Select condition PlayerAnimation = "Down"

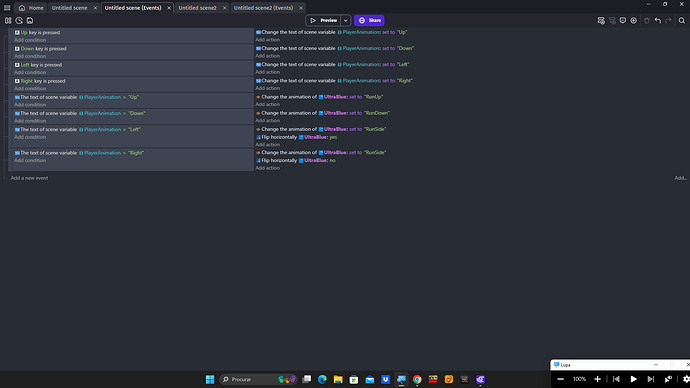click(80, 113)
